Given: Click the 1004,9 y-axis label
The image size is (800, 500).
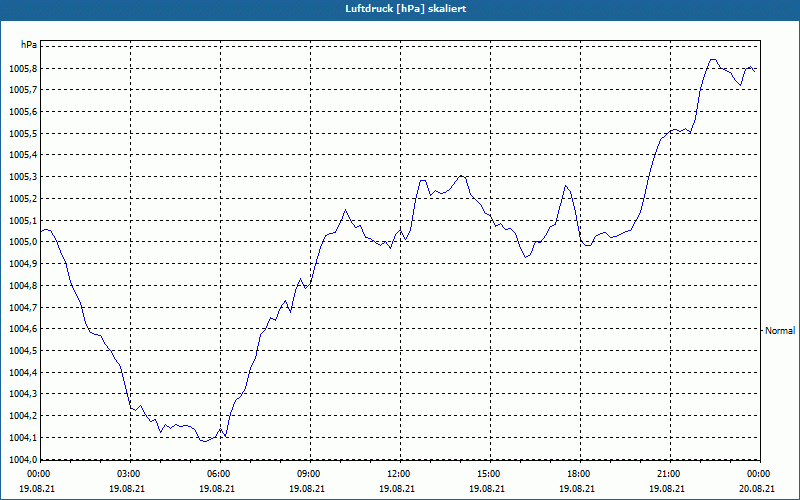Looking at the screenshot, I should point(23,264).
